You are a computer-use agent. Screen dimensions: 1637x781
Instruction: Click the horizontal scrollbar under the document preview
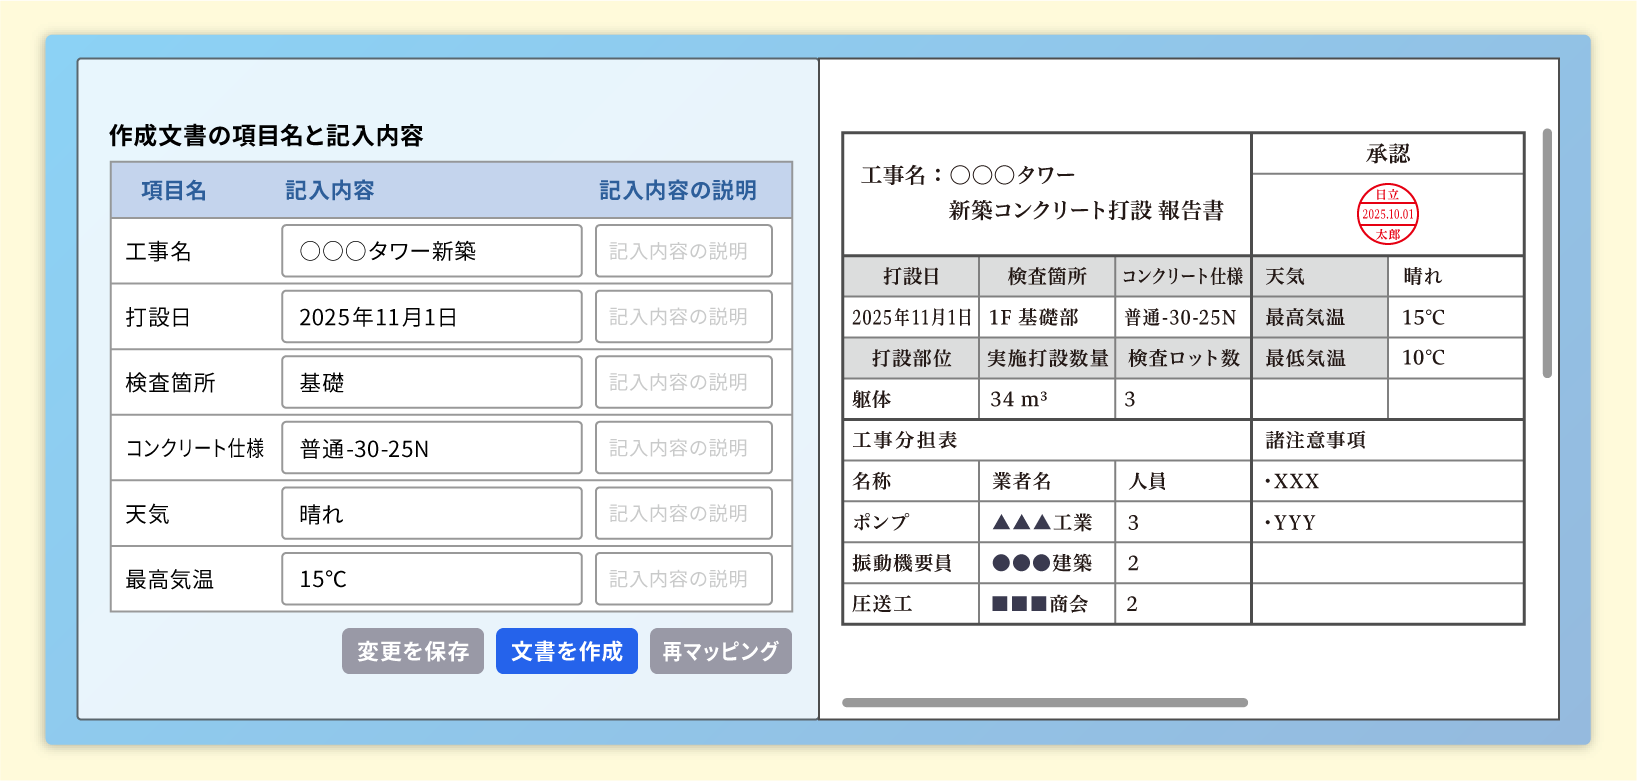tap(1045, 703)
